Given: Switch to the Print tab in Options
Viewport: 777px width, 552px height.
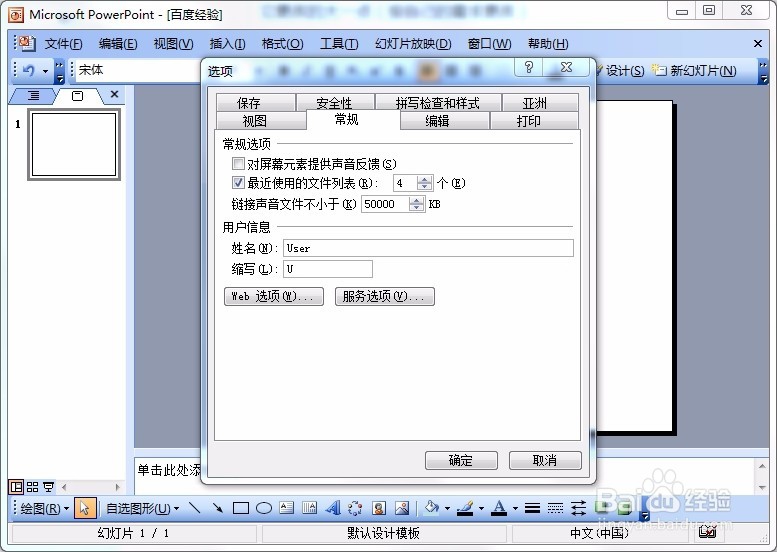Looking at the screenshot, I should coord(534,120).
